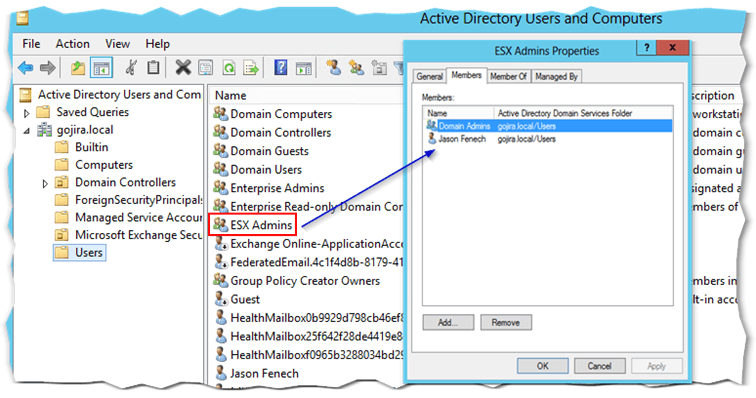Toggle the Show/Hide Console Tree icon

[101, 68]
